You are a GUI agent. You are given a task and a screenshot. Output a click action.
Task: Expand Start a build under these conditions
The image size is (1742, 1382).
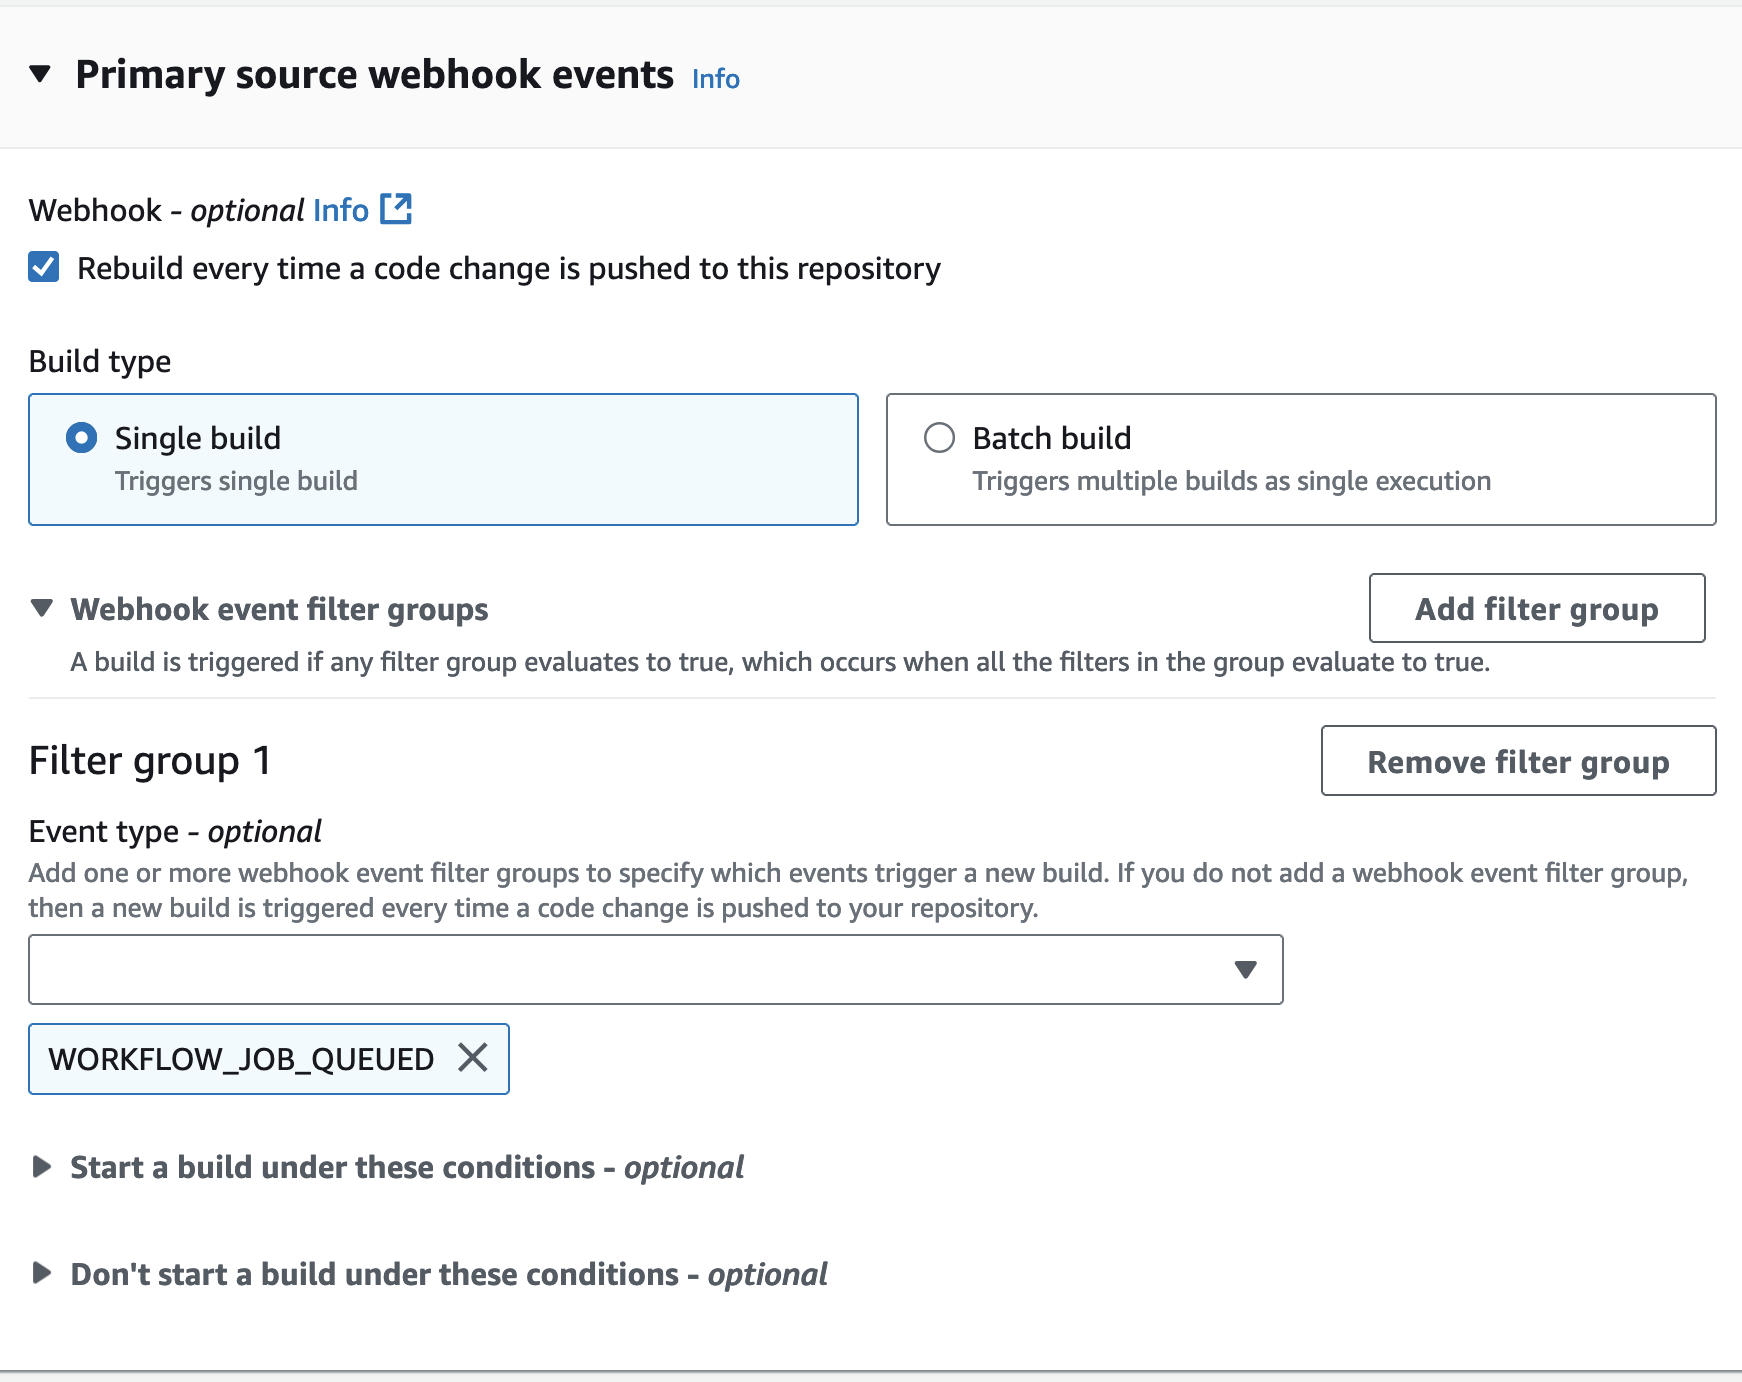(x=42, y=1167)
